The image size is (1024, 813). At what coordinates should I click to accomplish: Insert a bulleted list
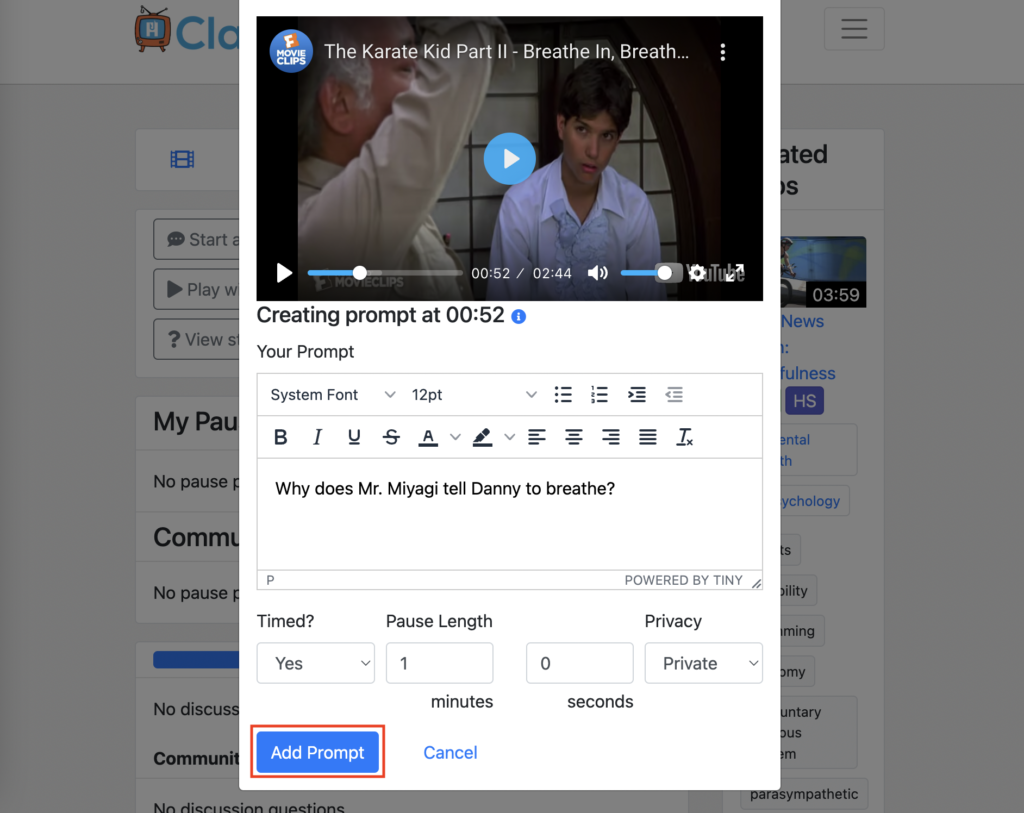(x=563, y=394)
